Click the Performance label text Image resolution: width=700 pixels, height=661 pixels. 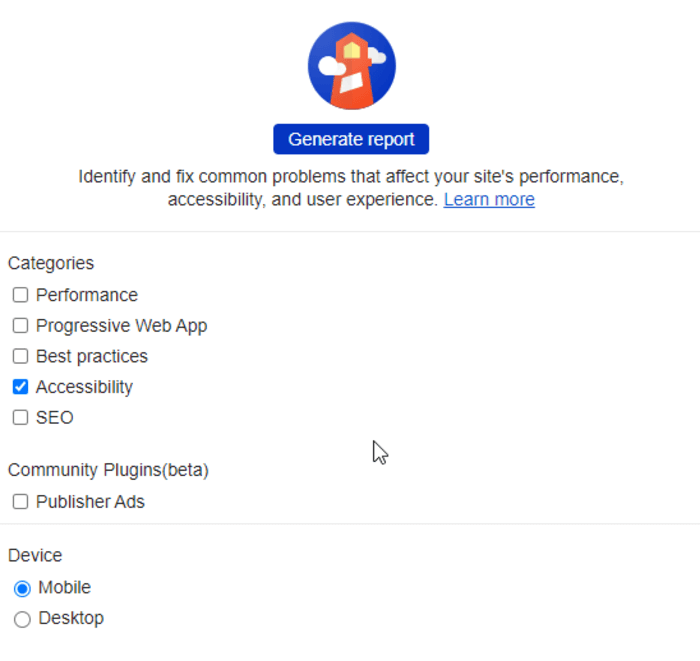pos(87,295)
